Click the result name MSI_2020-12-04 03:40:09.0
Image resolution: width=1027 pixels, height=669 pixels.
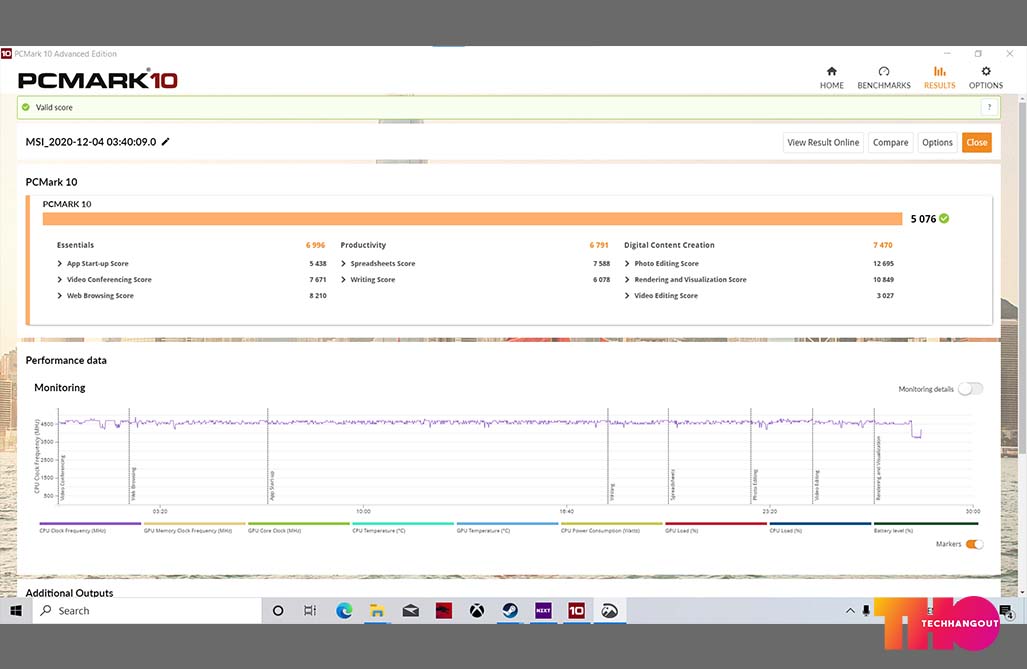[91, 142]
